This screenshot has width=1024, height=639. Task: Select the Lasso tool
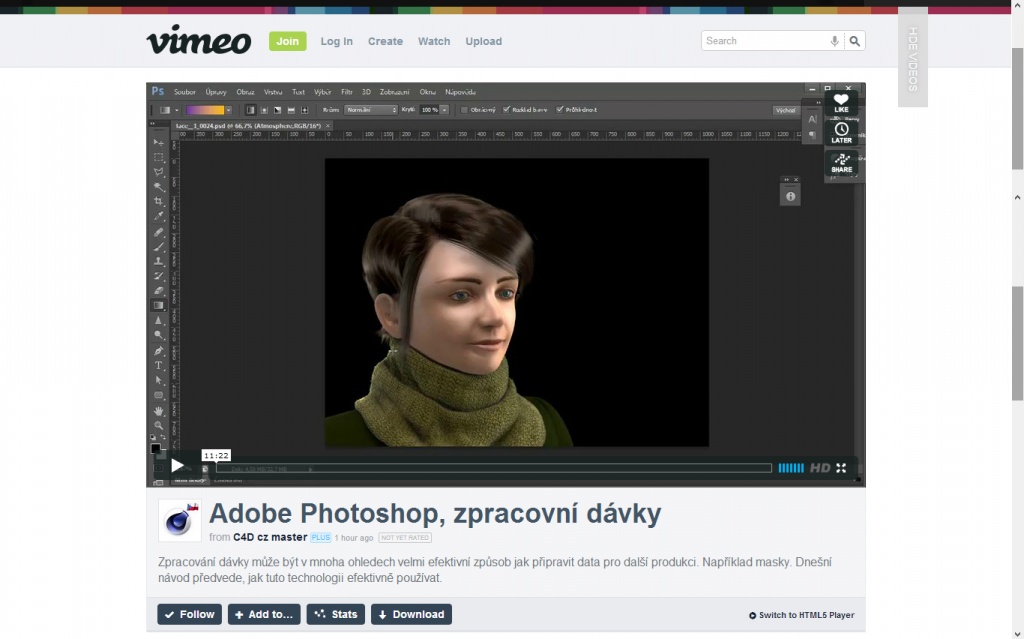[x=158, y=172]
